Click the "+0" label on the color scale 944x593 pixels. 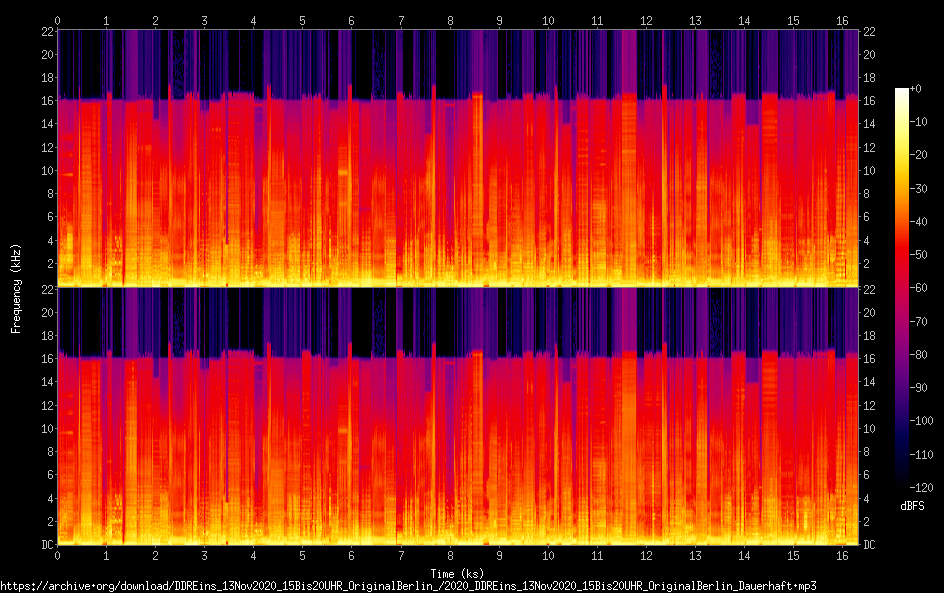pyautogui.click(x=915, y=88)
